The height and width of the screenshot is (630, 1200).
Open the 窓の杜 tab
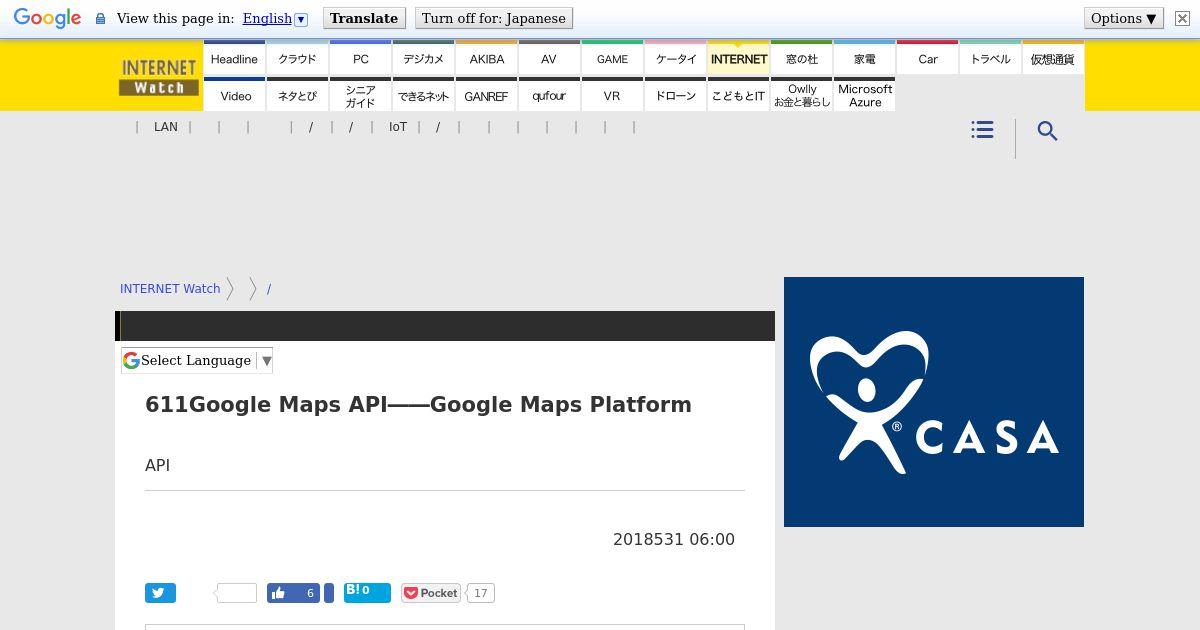[x=801, y=58]
